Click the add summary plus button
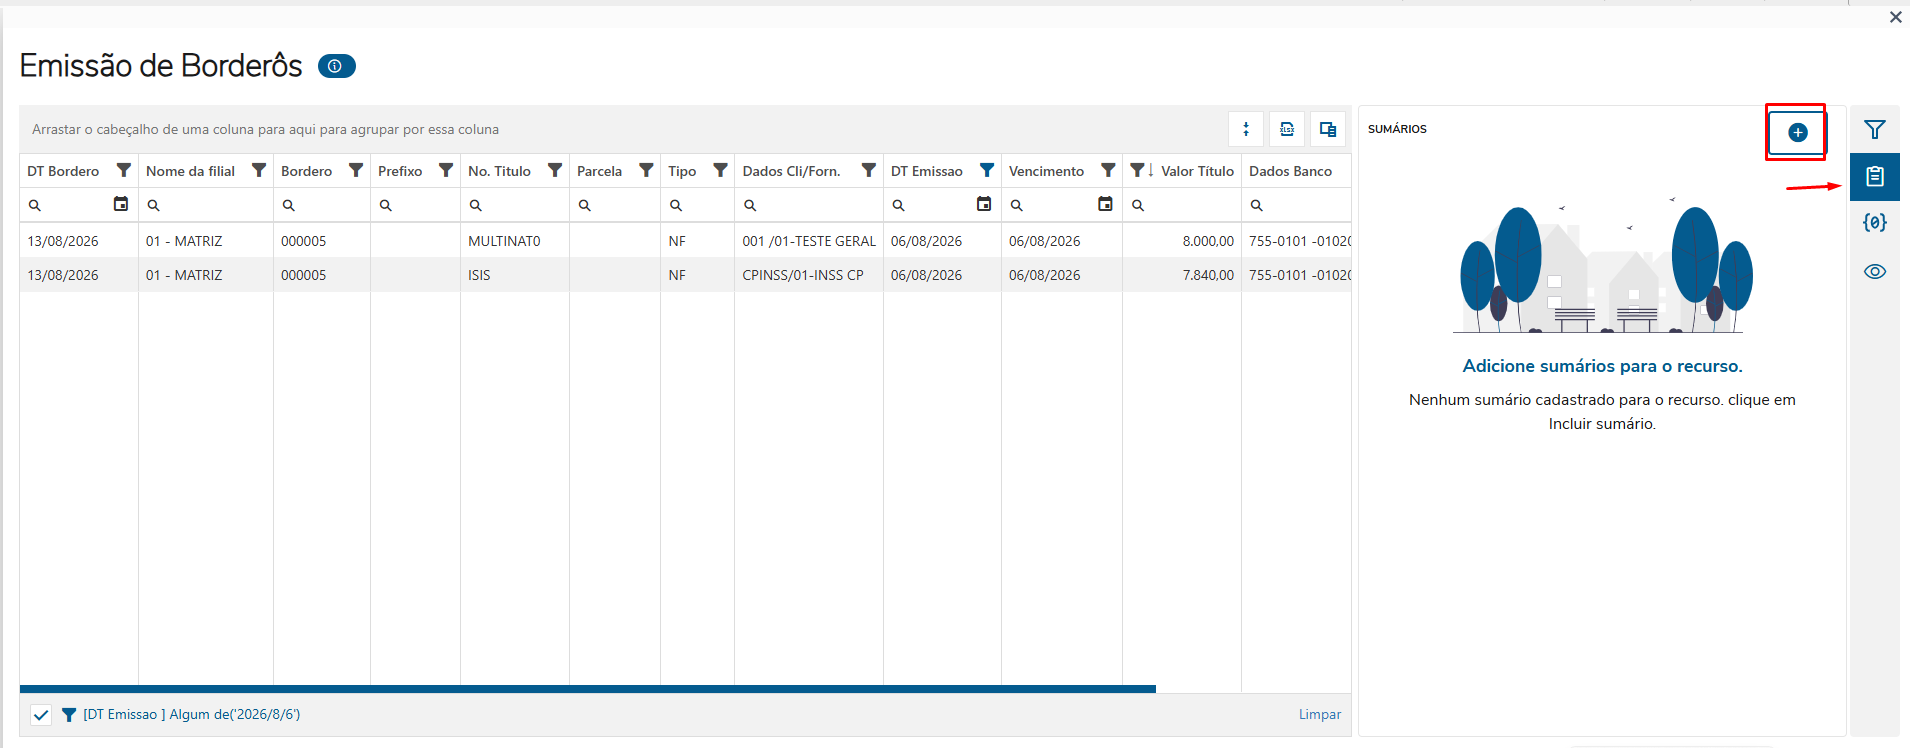The image size is (1910, 748). [x=1797, y=132]
